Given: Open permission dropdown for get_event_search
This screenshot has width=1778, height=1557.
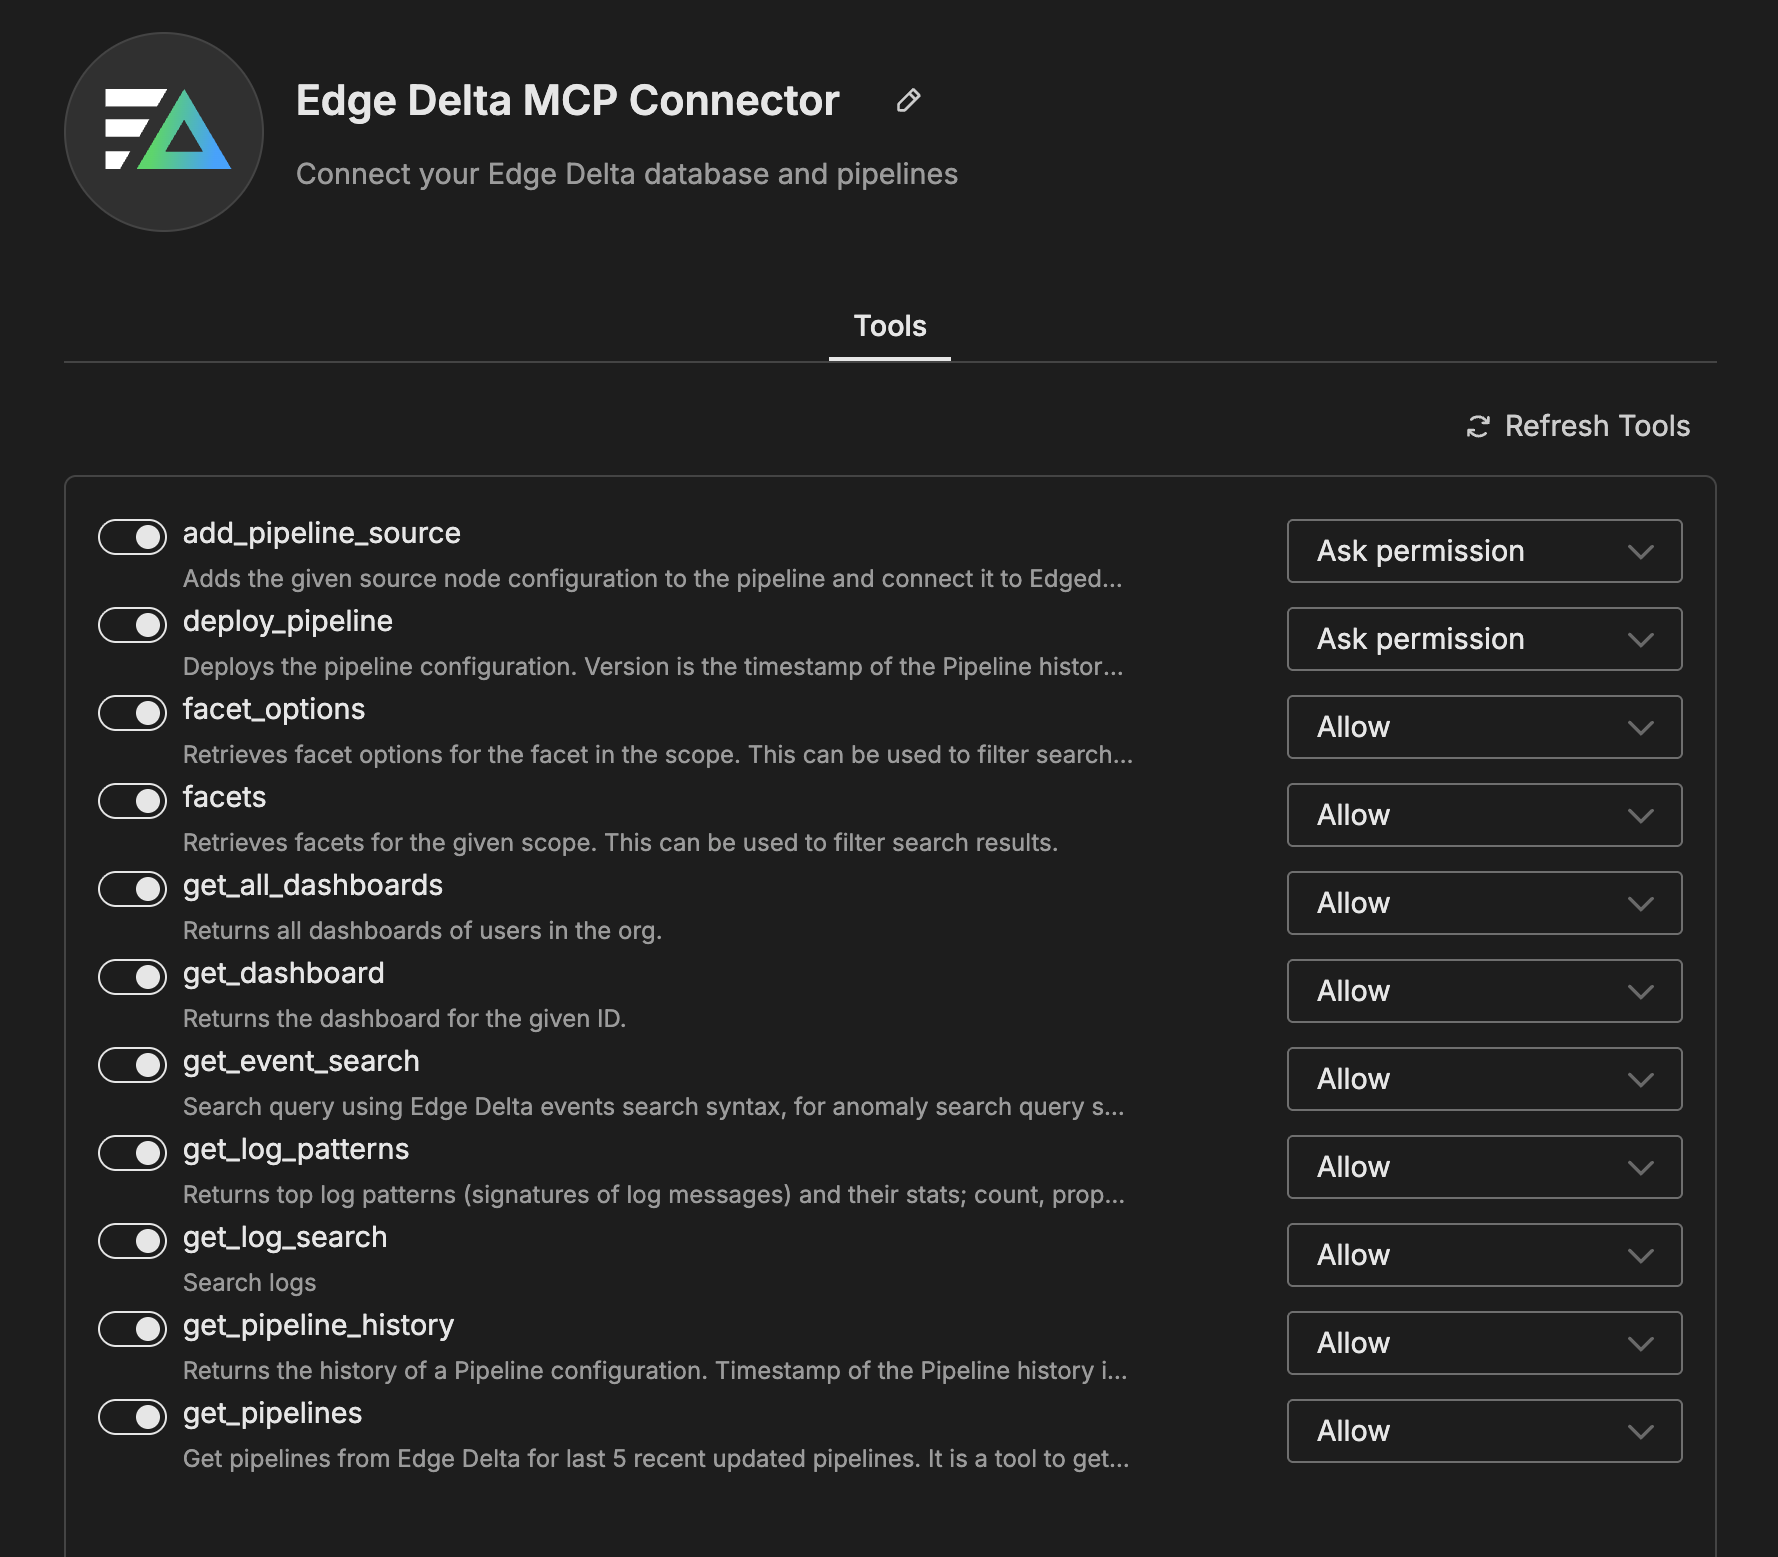Looking at the screenshot, I should click(x=1483, y=1079).
